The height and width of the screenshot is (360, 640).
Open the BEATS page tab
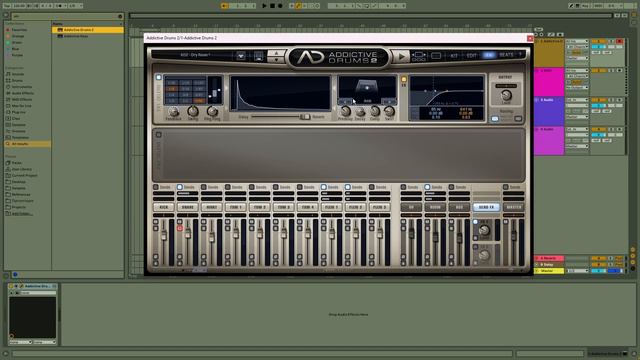(506, 55)
